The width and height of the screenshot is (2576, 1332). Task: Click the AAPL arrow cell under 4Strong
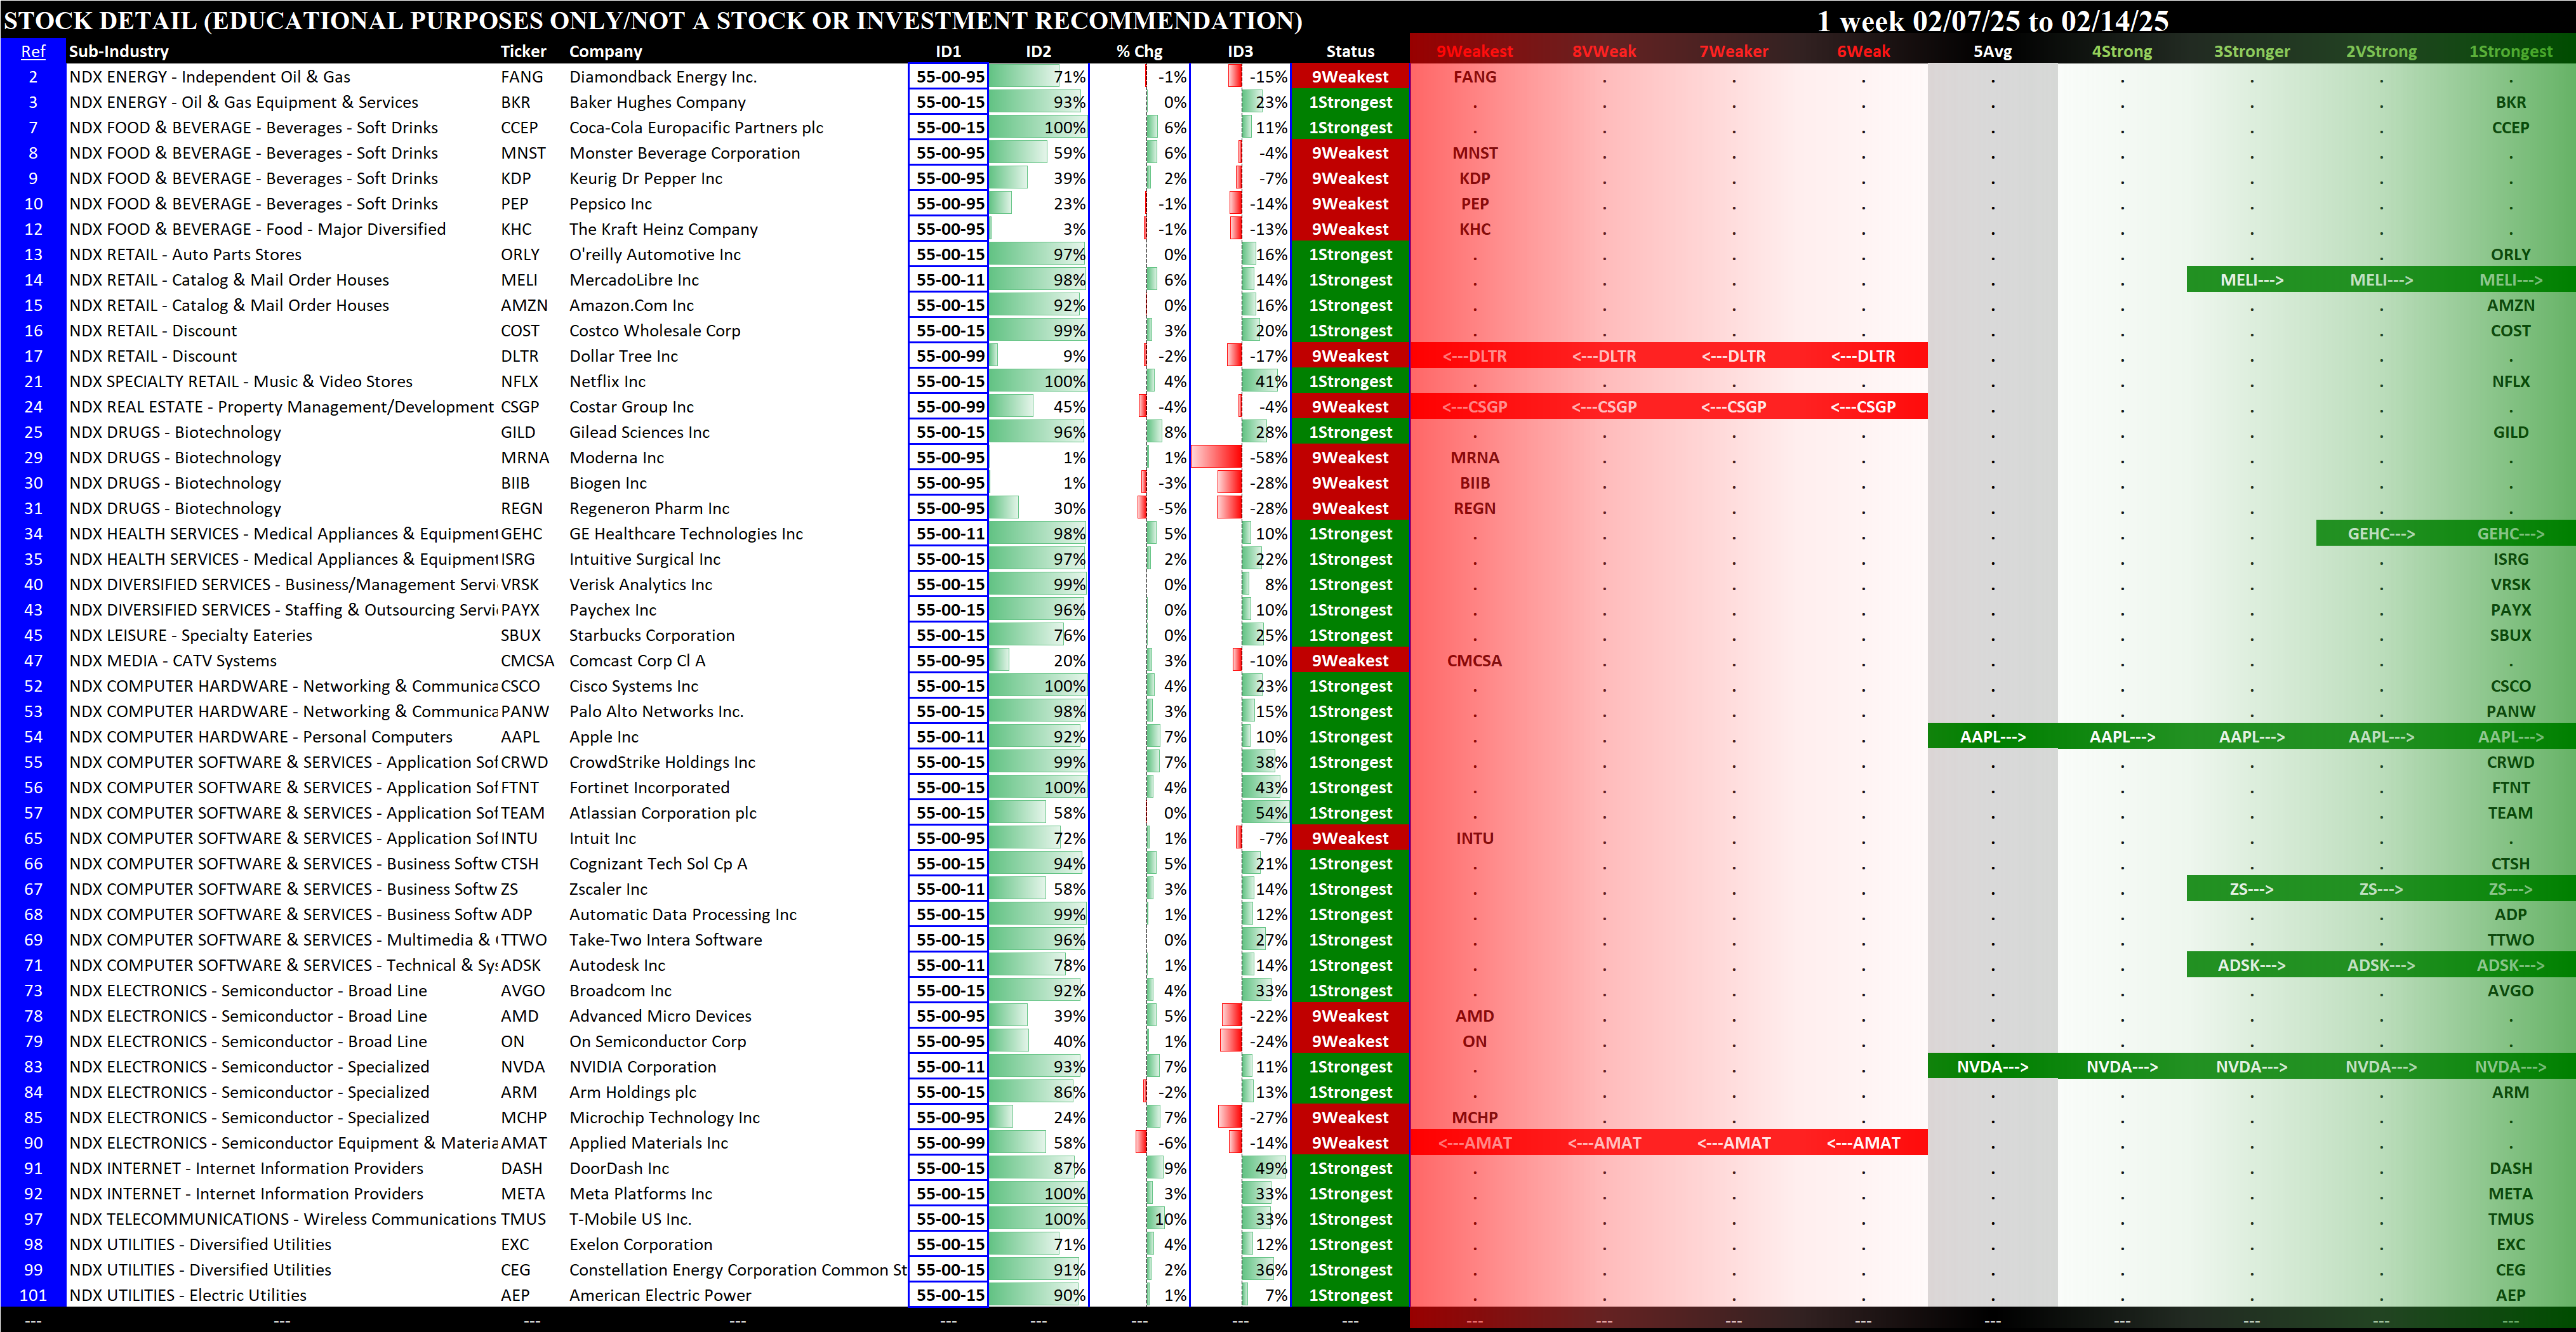[2122, 737]
